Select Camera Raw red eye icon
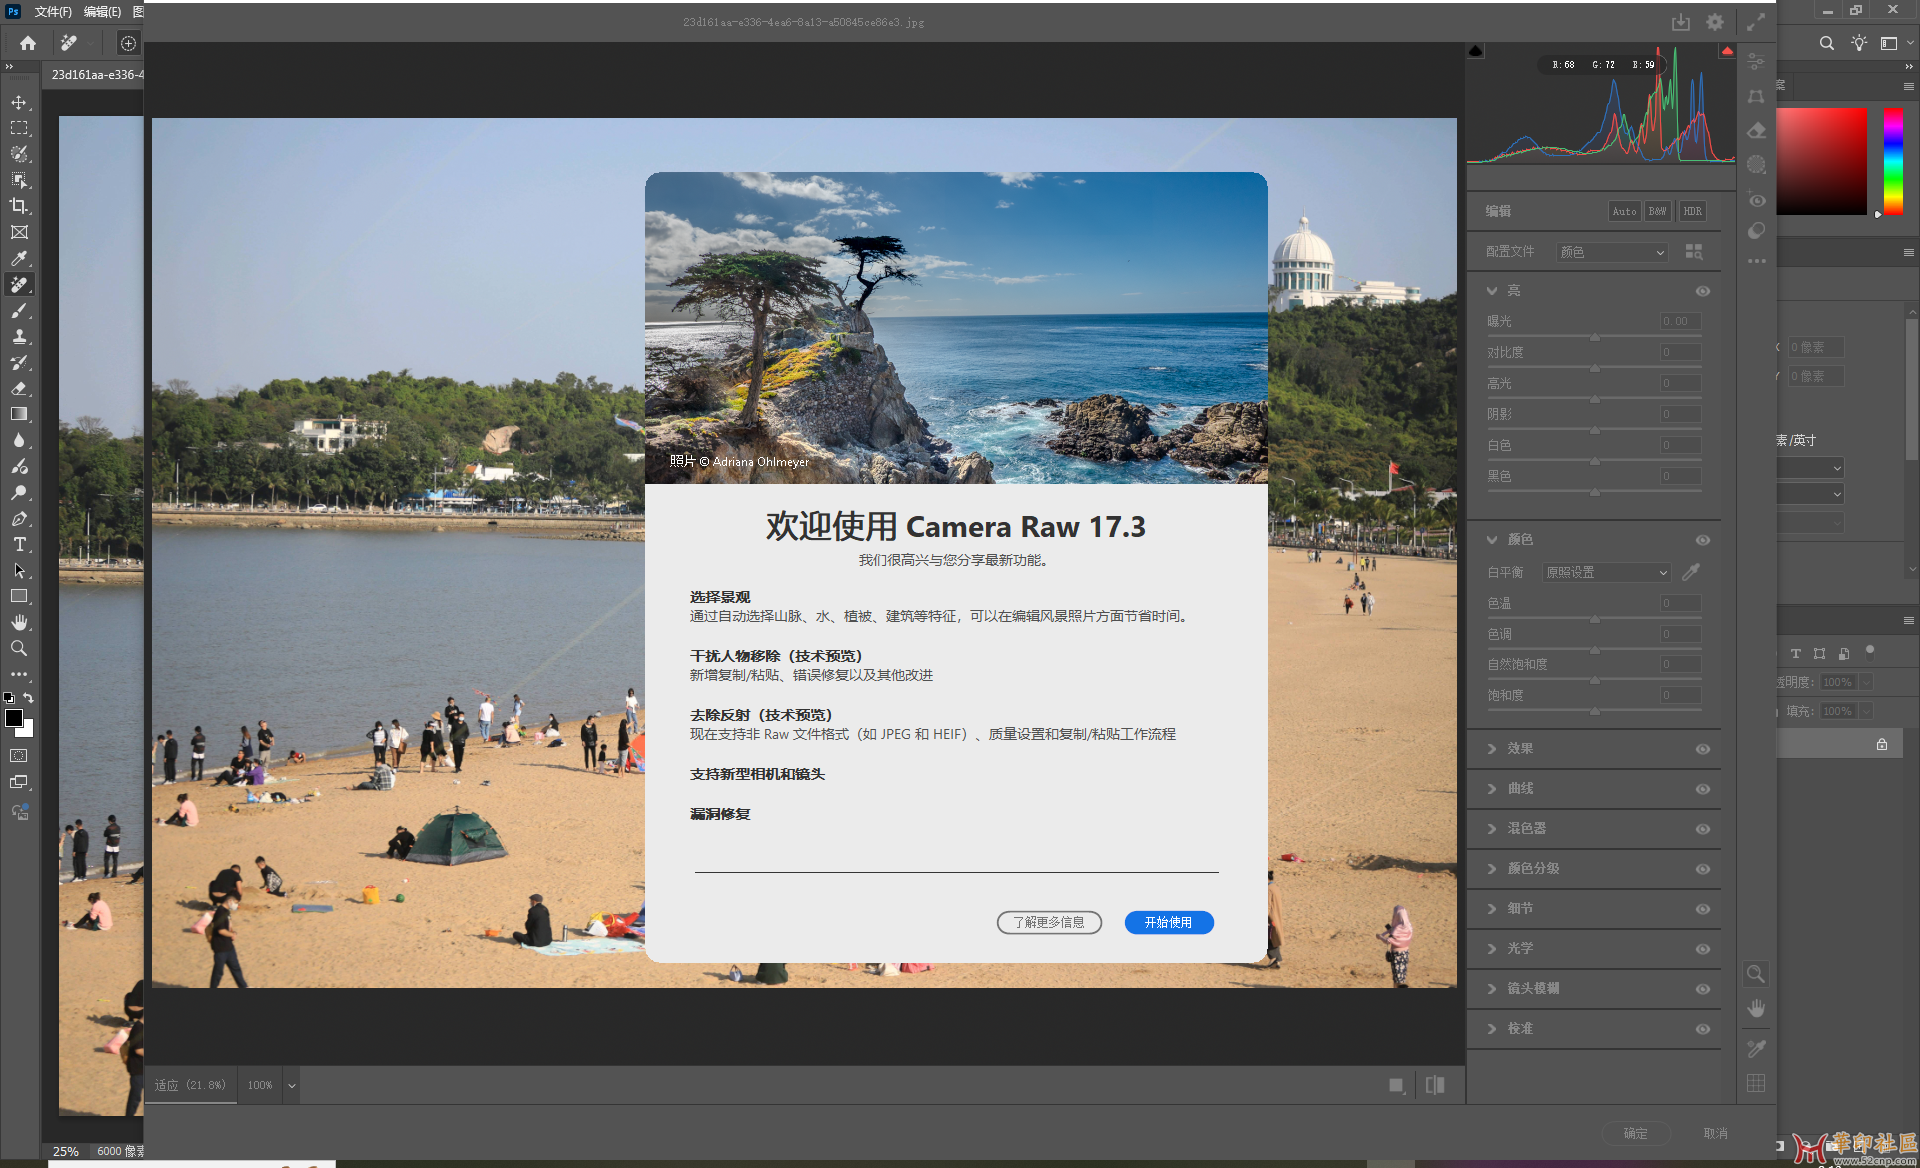 (x=1756, y=199)
